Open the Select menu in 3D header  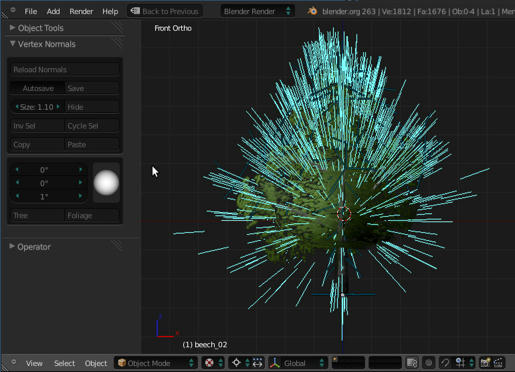(64, 363)
